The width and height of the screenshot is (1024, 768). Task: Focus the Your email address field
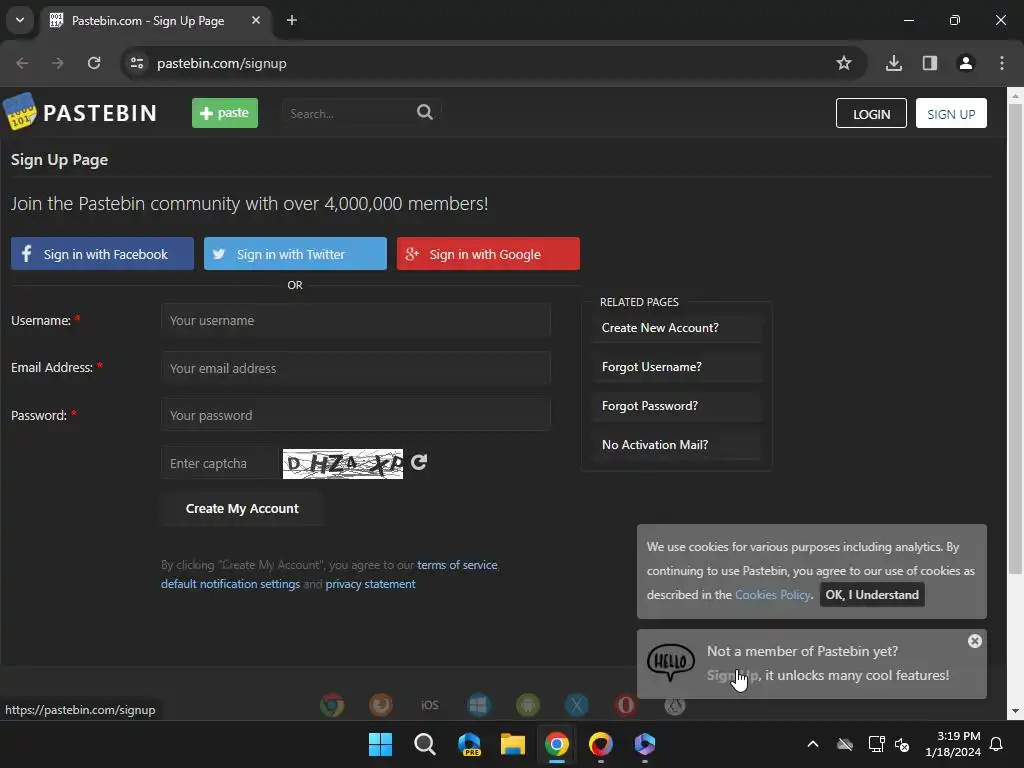(x=356, y=368)
